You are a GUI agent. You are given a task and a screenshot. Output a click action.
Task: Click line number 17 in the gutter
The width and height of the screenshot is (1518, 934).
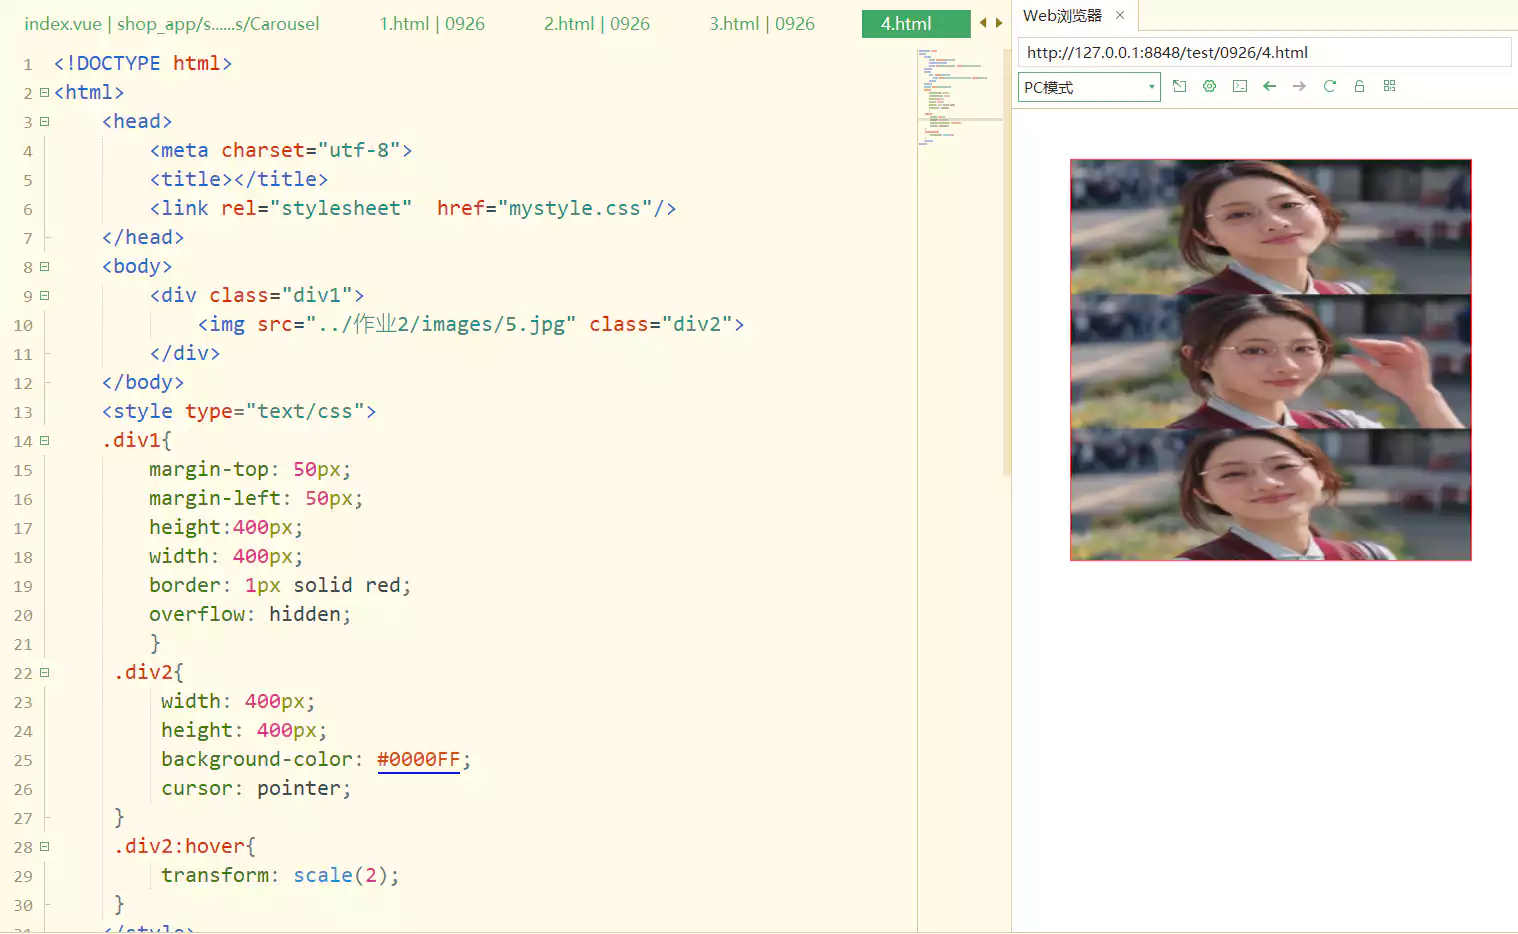click(x=23, y=528)
